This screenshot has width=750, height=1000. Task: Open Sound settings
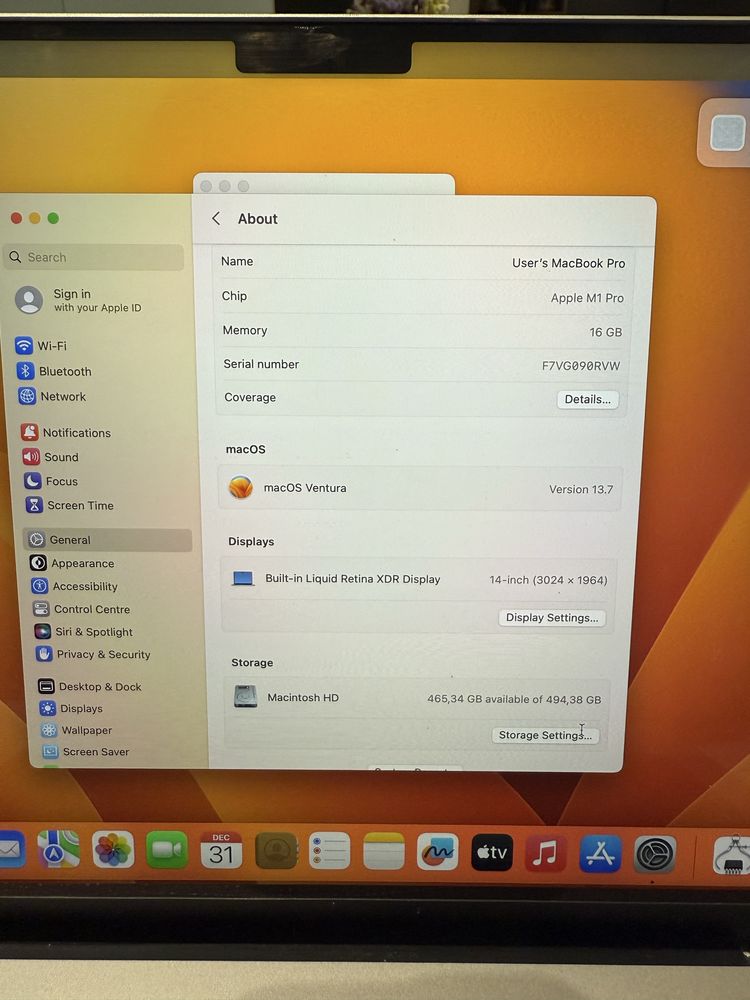click(x=50, y=457)
